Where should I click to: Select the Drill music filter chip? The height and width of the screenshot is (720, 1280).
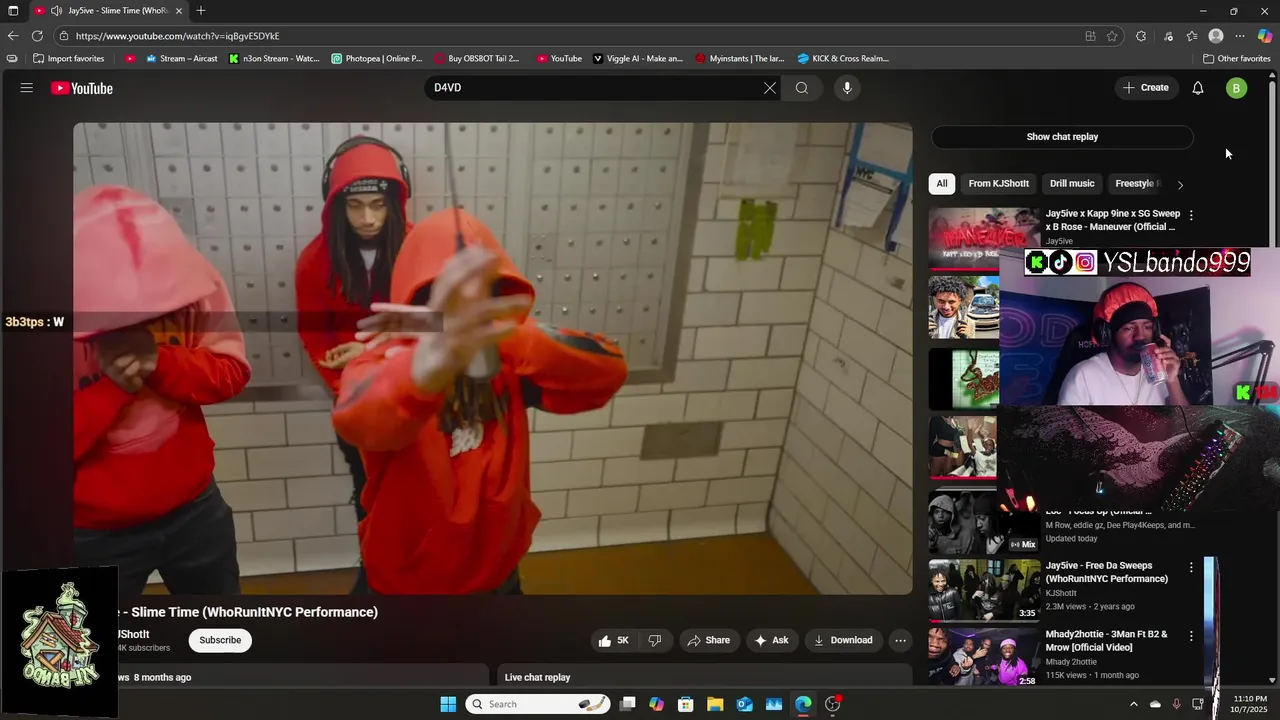[x=1072, y=184]
